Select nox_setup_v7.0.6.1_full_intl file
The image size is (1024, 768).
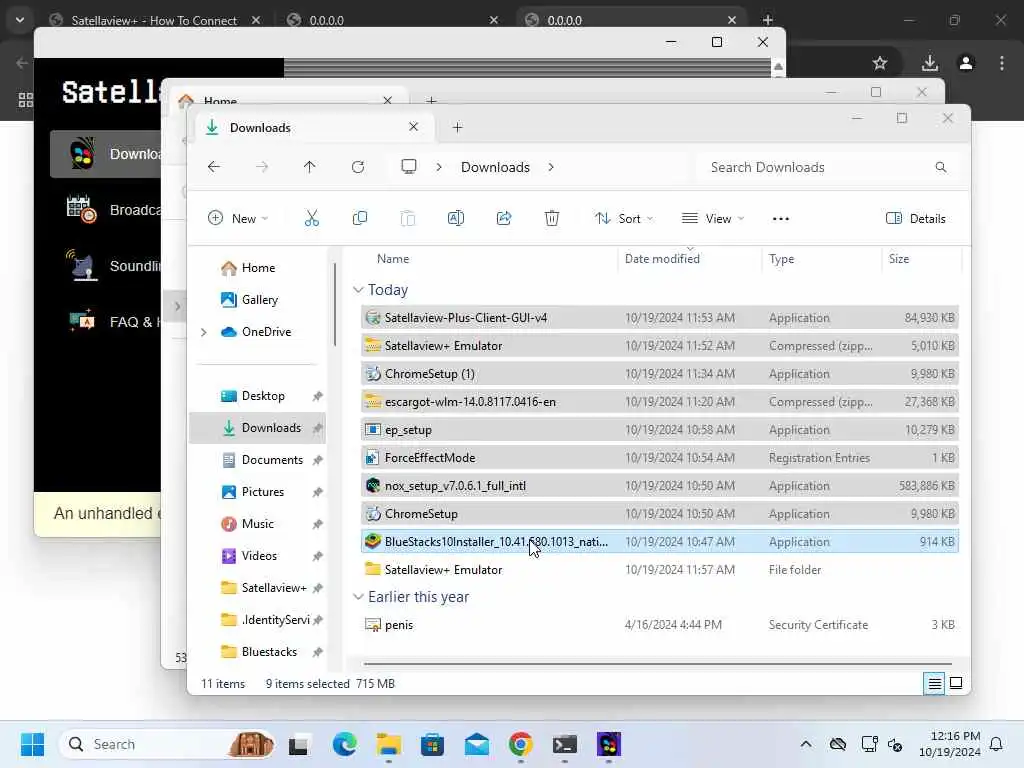pos(660,486)
